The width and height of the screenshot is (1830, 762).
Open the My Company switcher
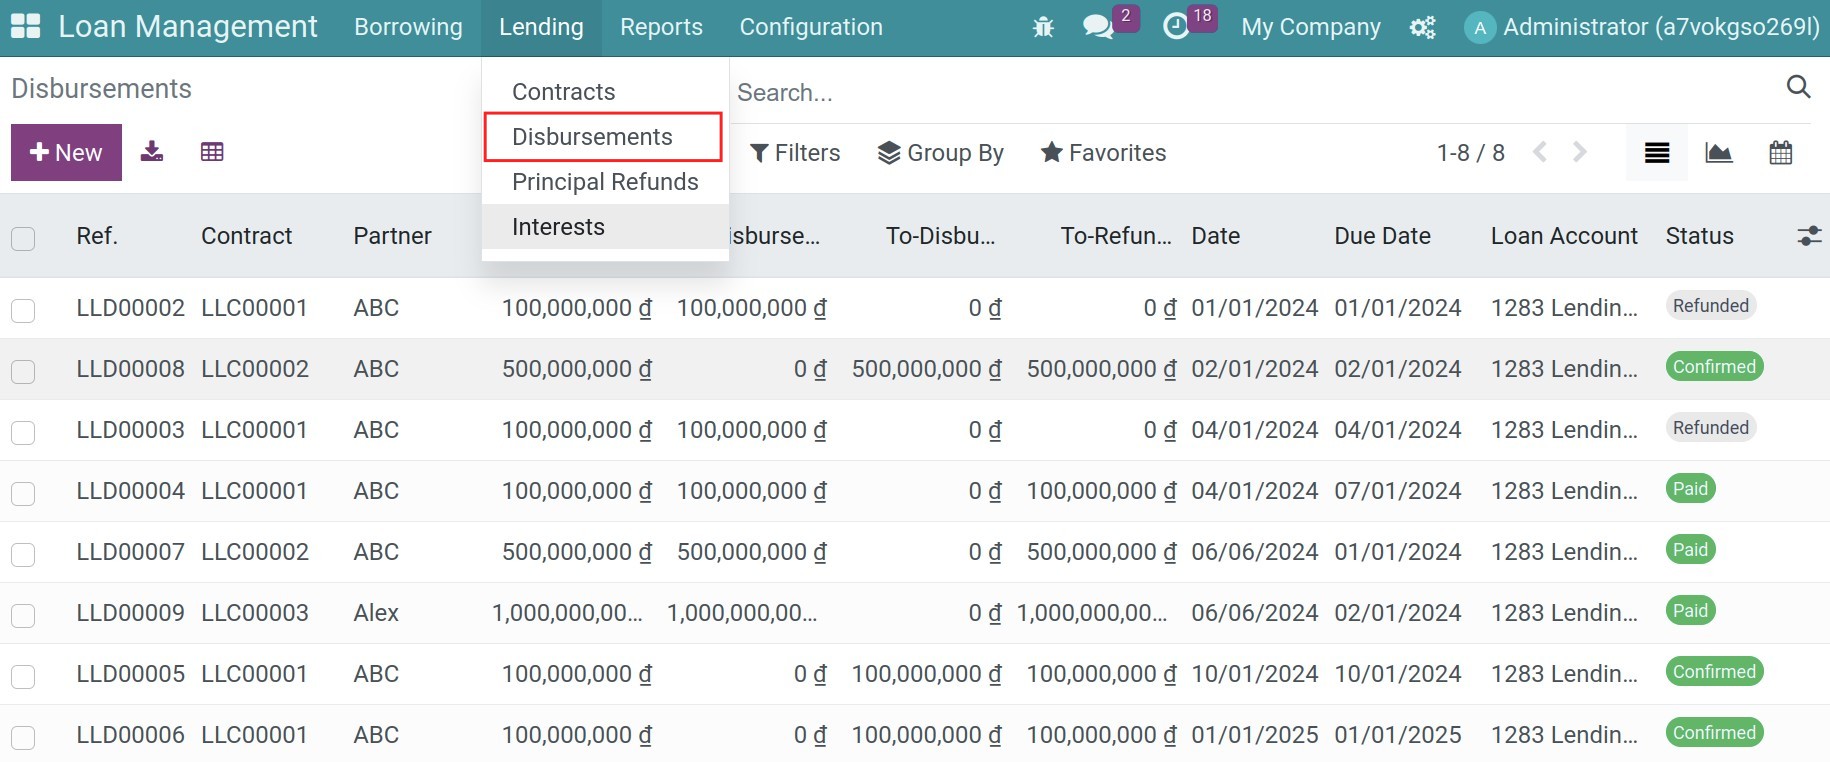[1310, 27]
